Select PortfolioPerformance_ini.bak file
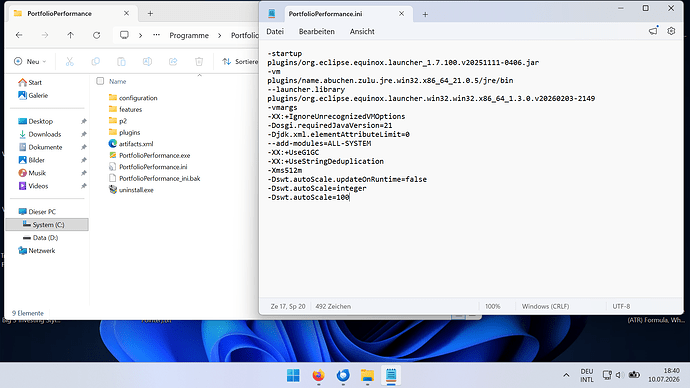 coord(154,178)
